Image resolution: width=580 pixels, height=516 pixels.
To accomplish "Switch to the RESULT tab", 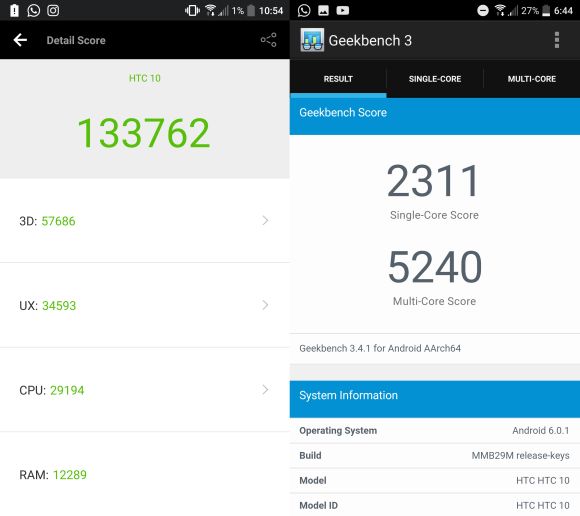I will [338, 79].
